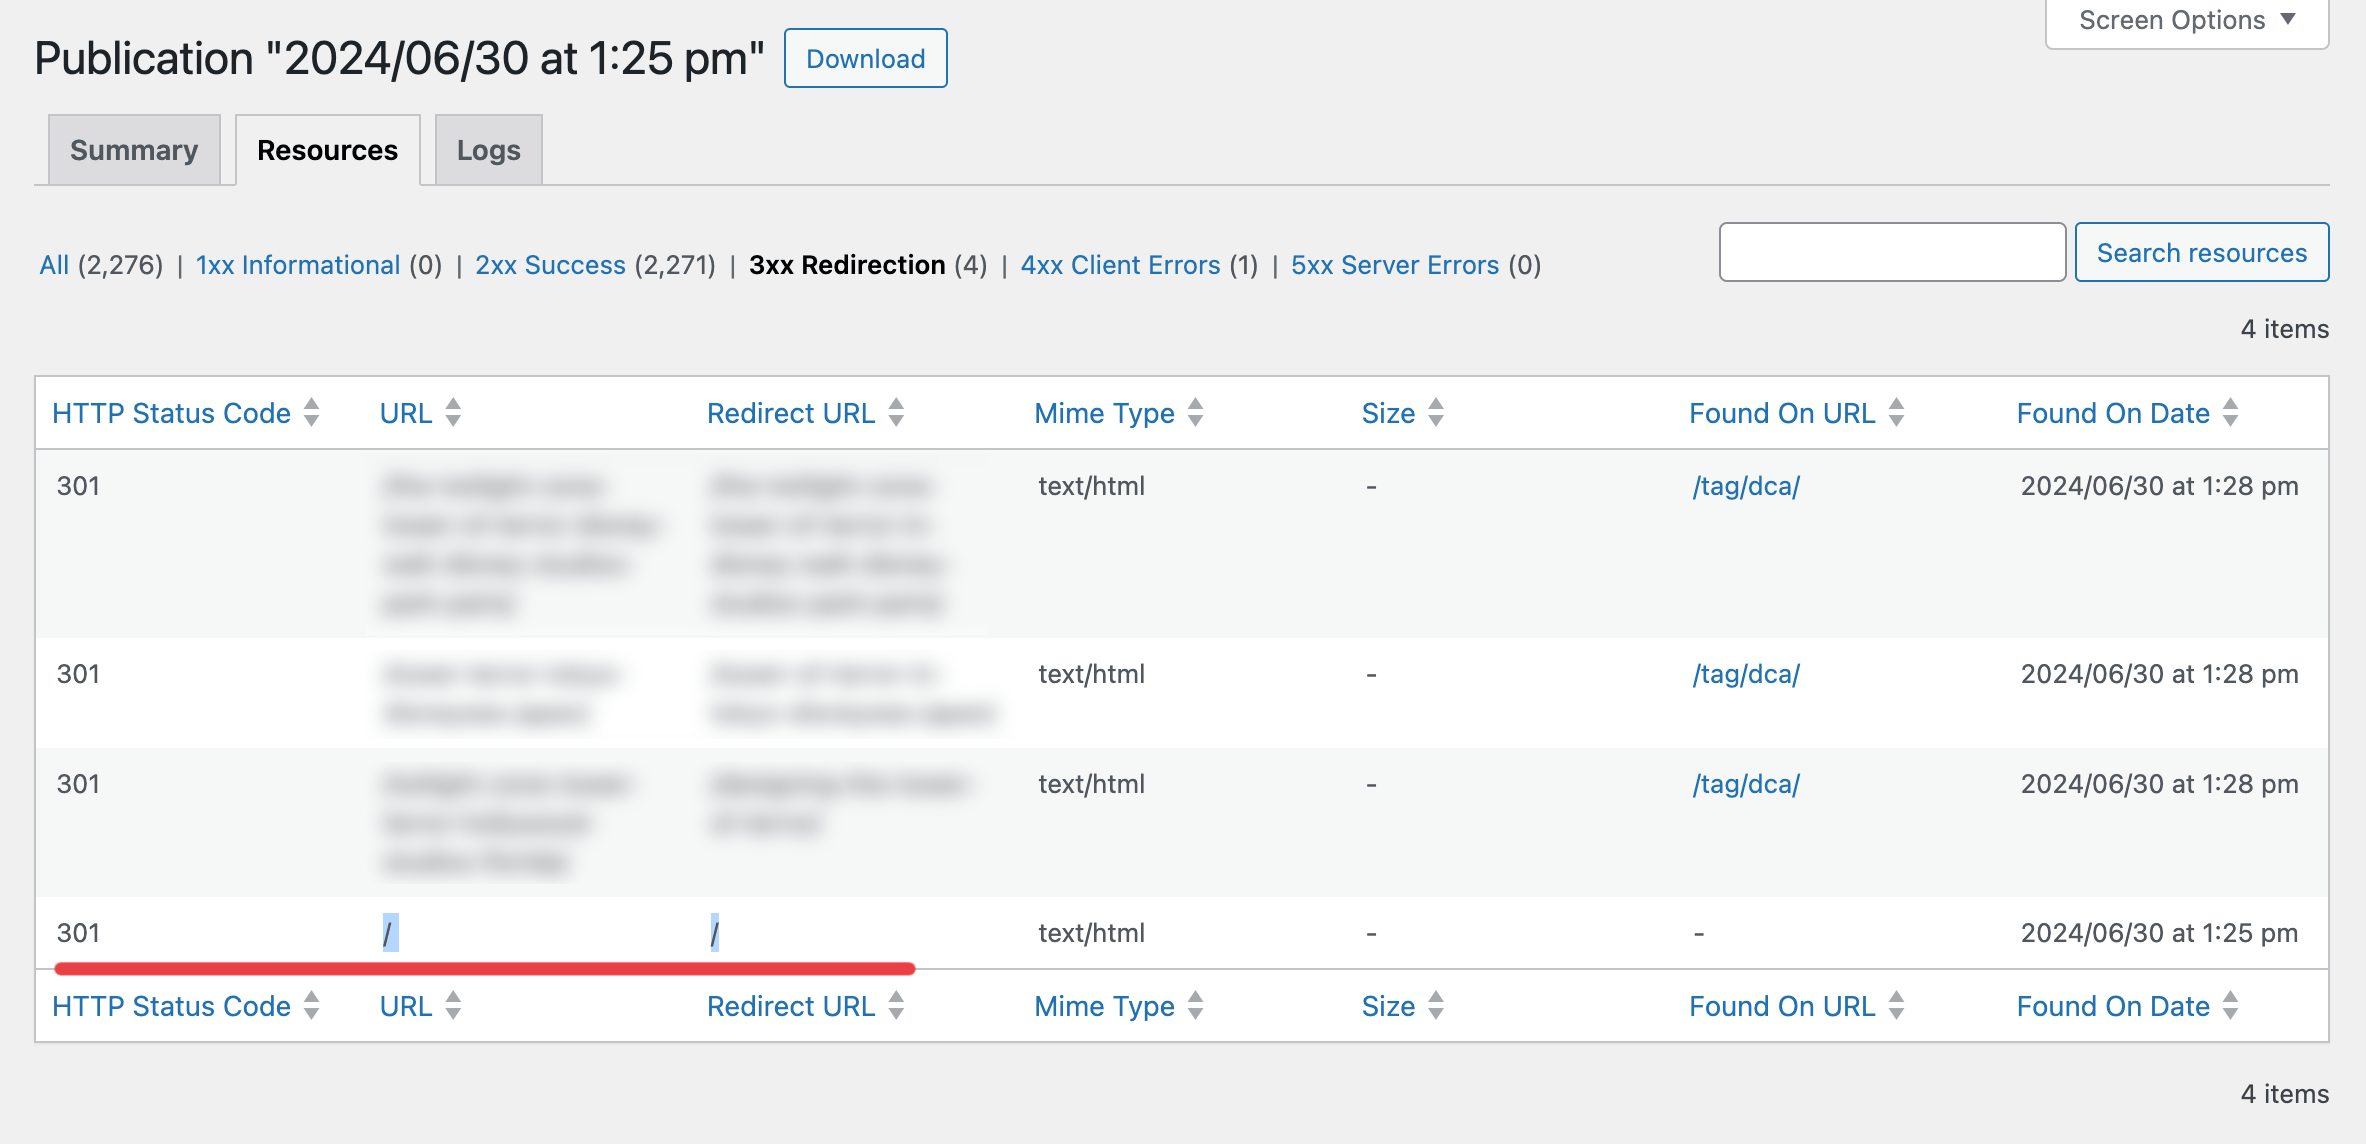Image resolution: width=2366 pixels, height=1144 pixels.
Task: Open the first /tag/dca/ link
Action: click(1745, 486)
